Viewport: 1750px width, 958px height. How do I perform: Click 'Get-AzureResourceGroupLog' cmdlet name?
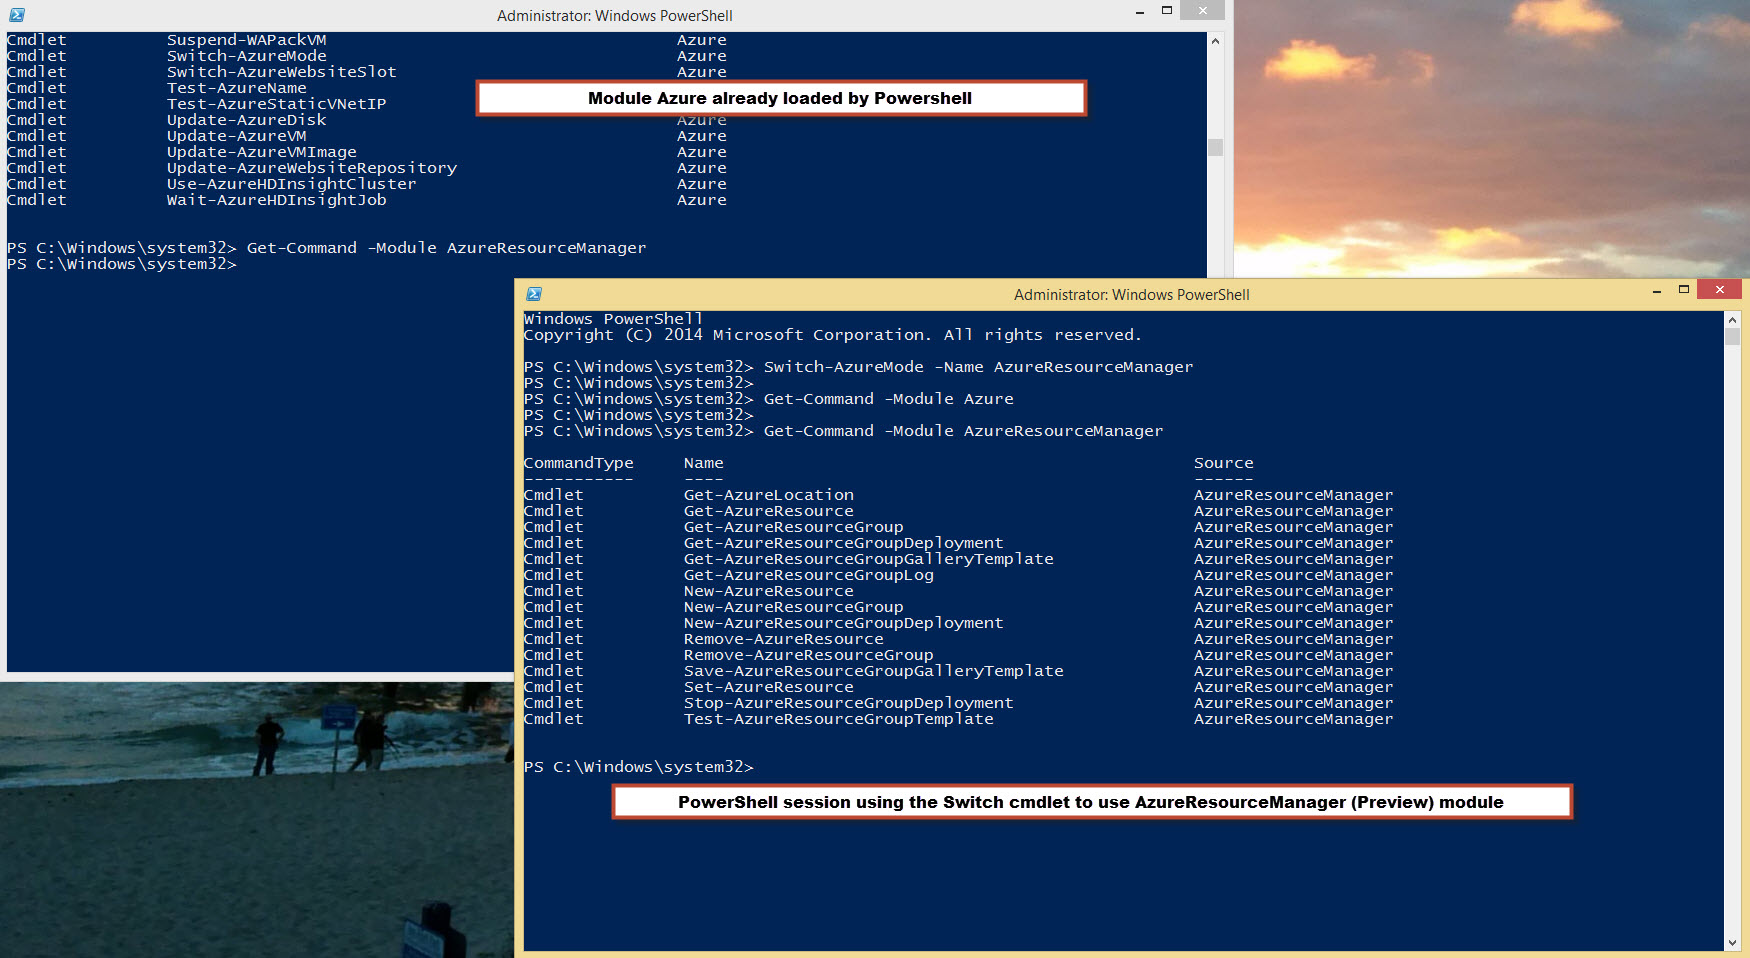click(809, 575)
